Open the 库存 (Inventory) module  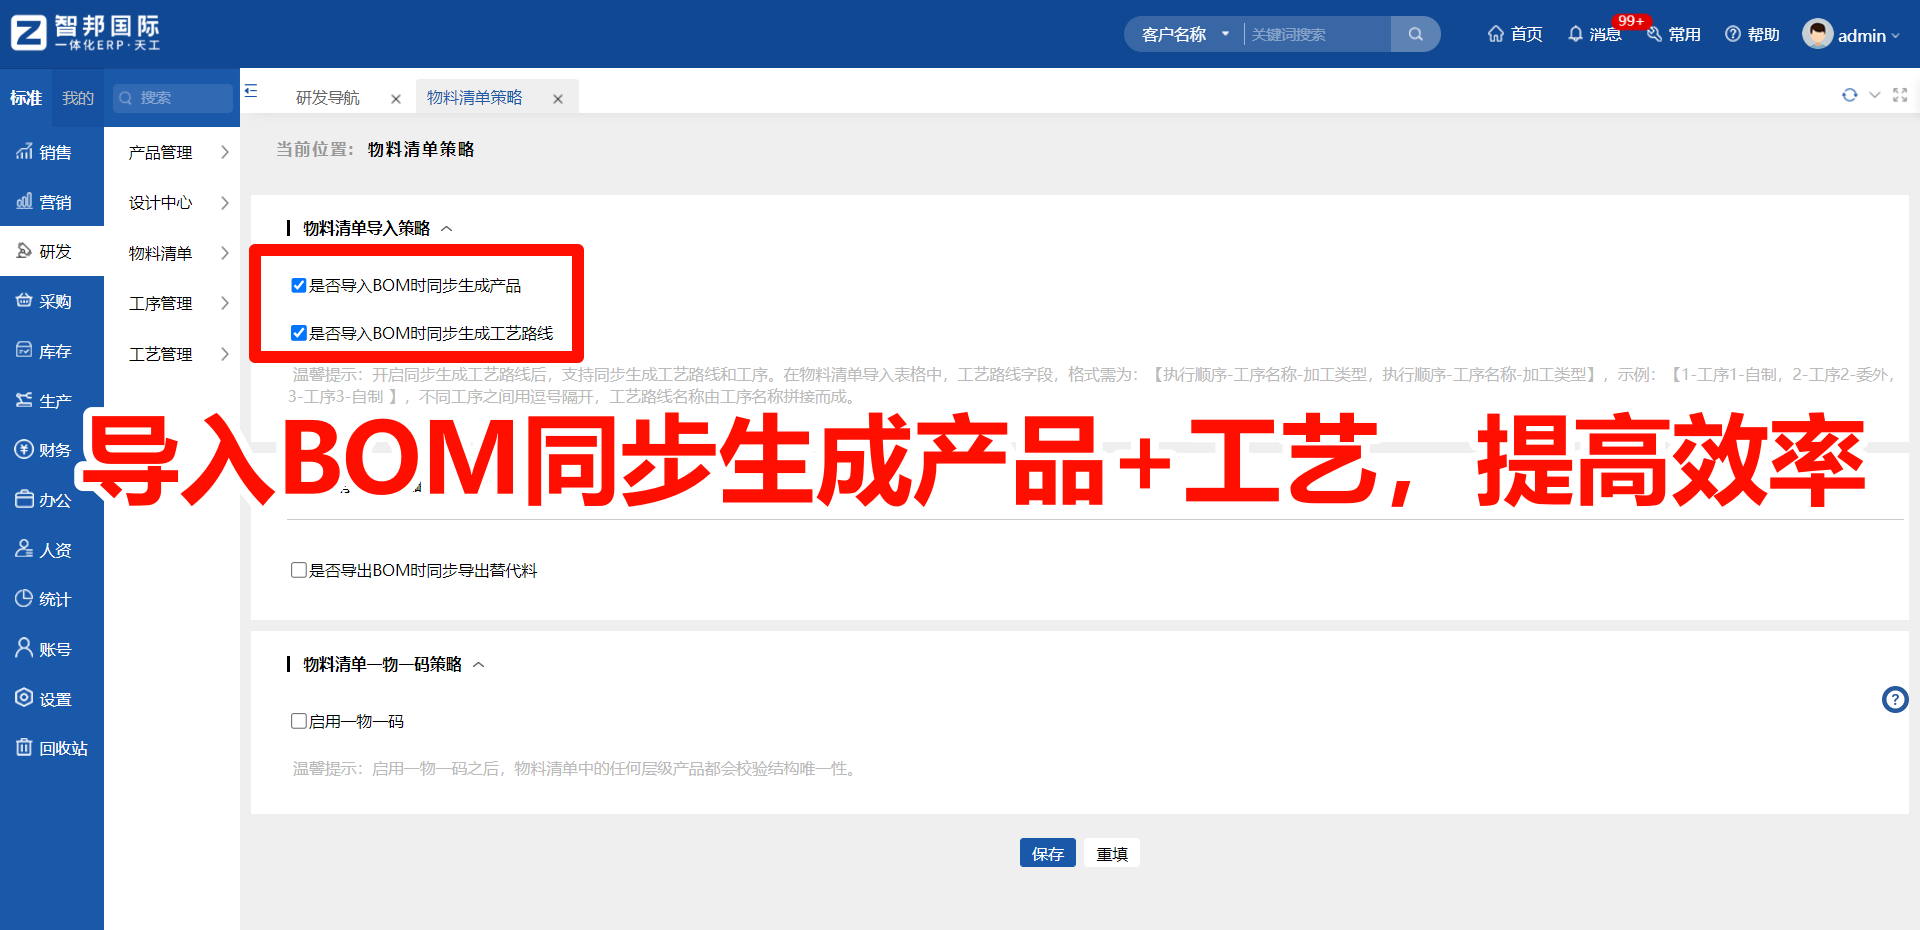(x=52, y=350)
